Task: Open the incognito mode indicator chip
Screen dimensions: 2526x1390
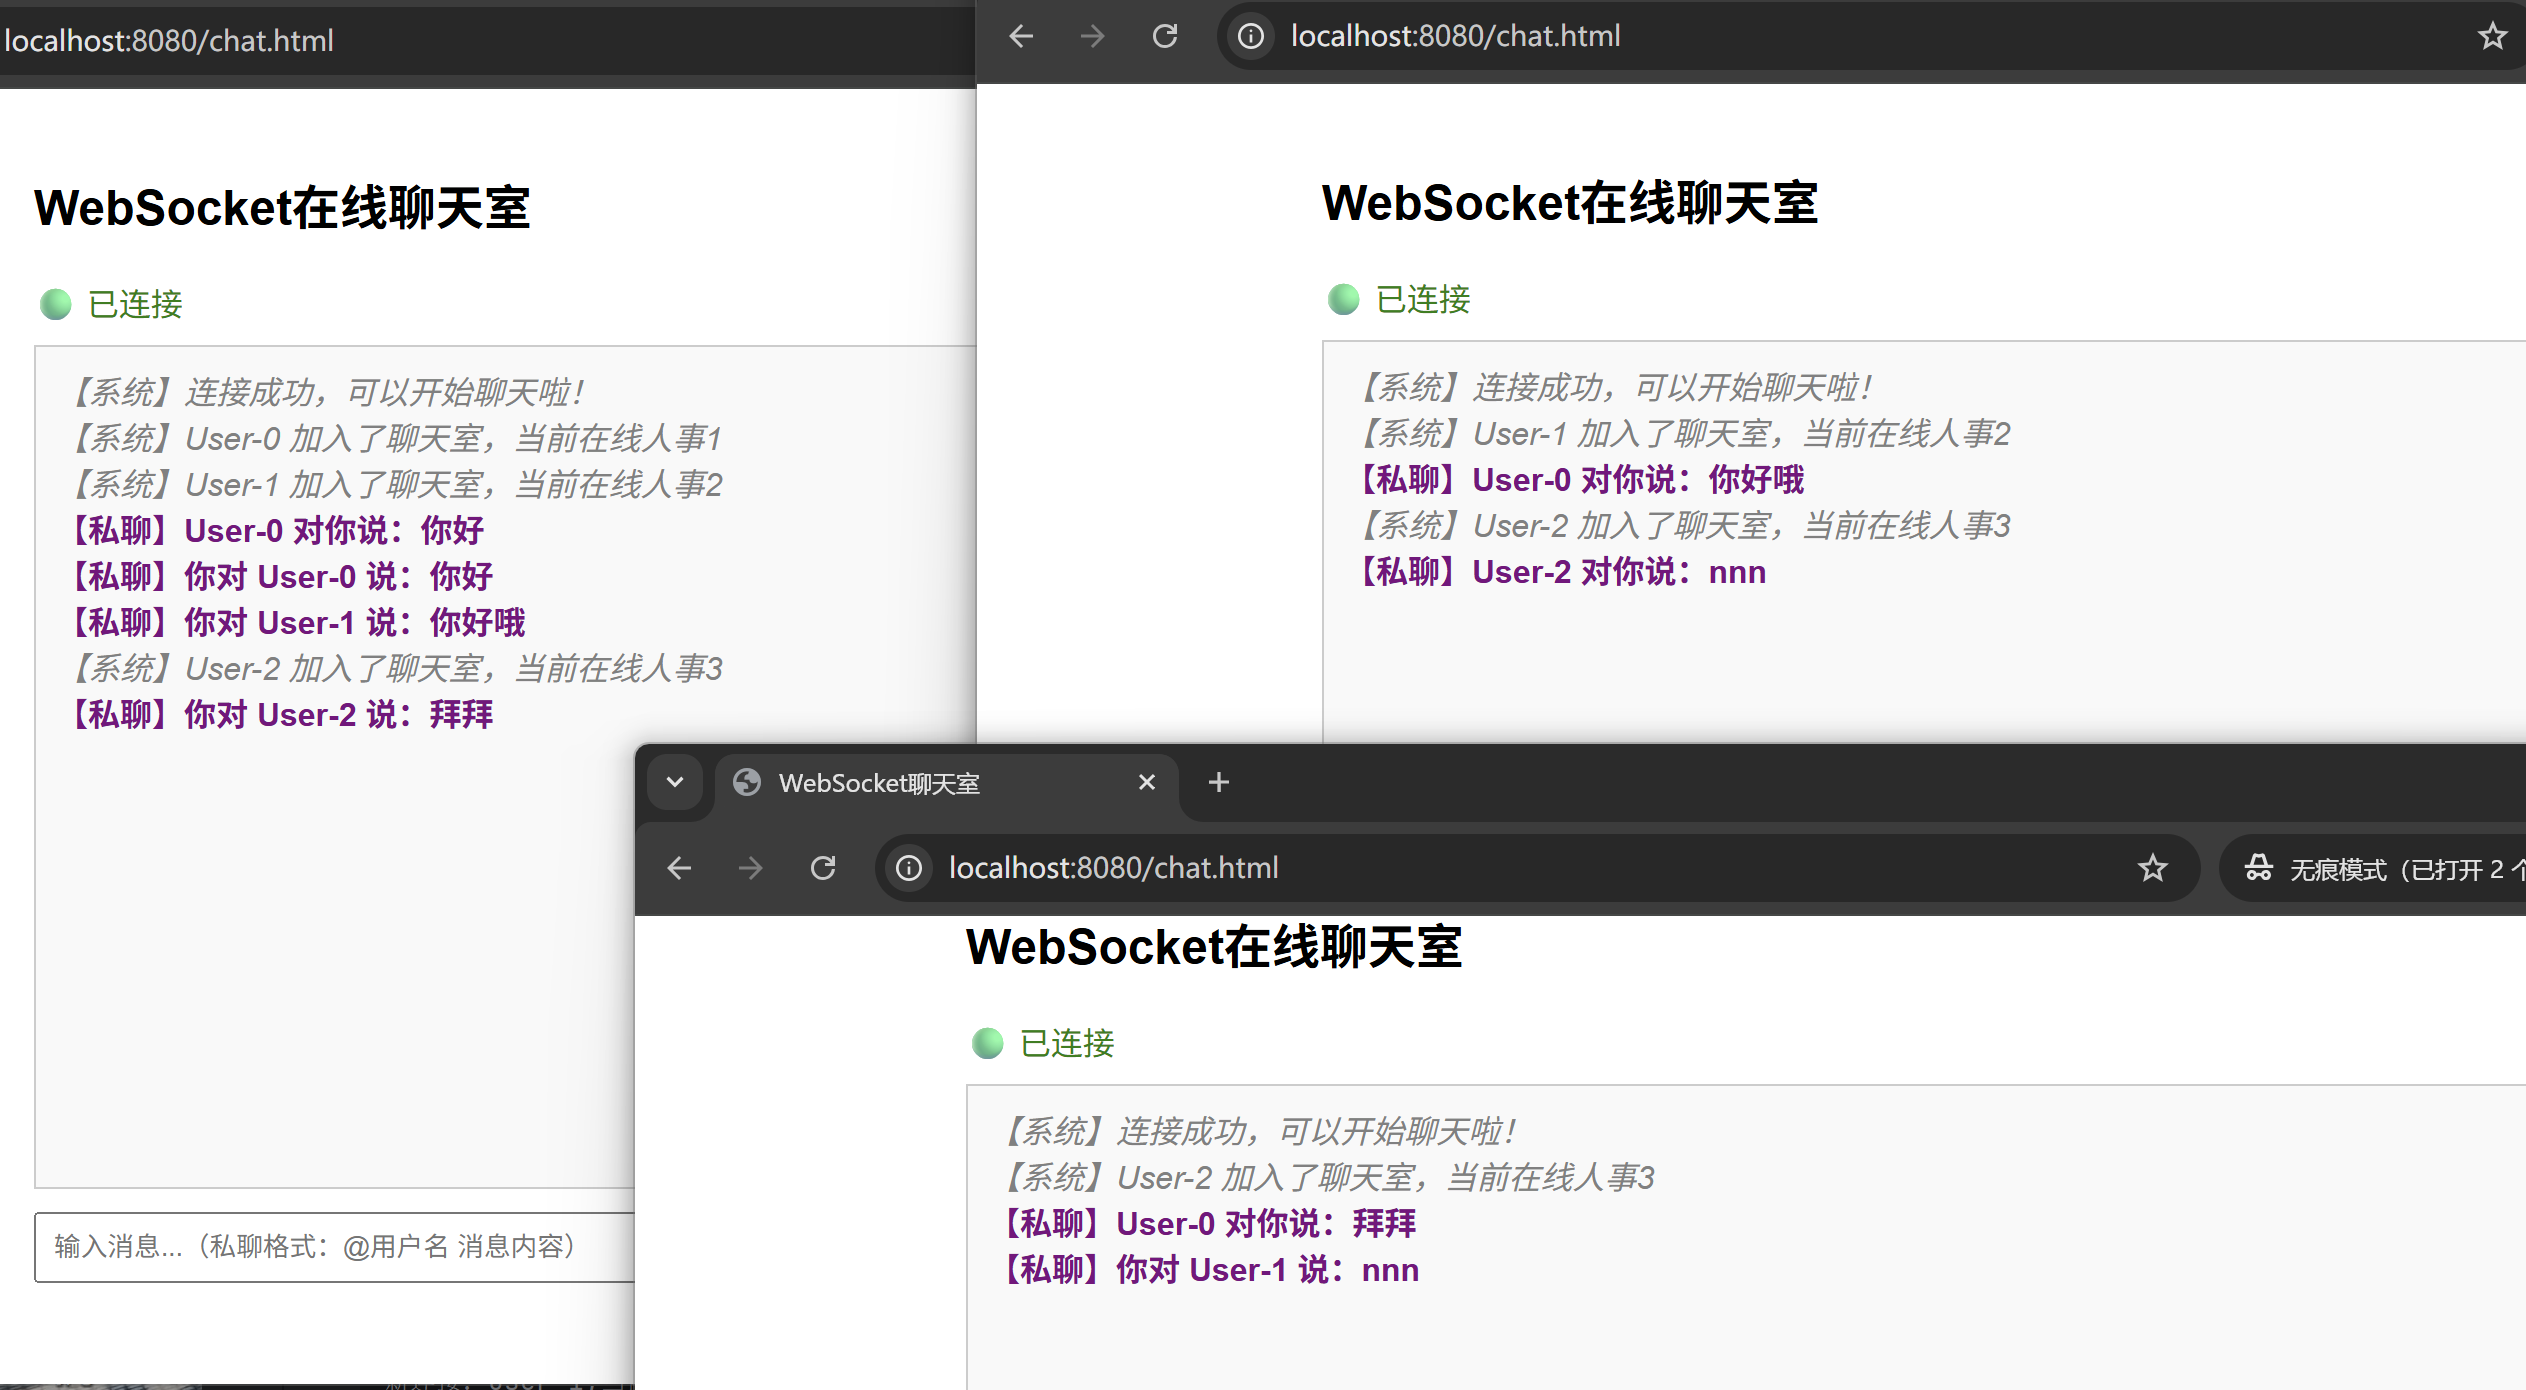Action: [x=2380, y=869]
